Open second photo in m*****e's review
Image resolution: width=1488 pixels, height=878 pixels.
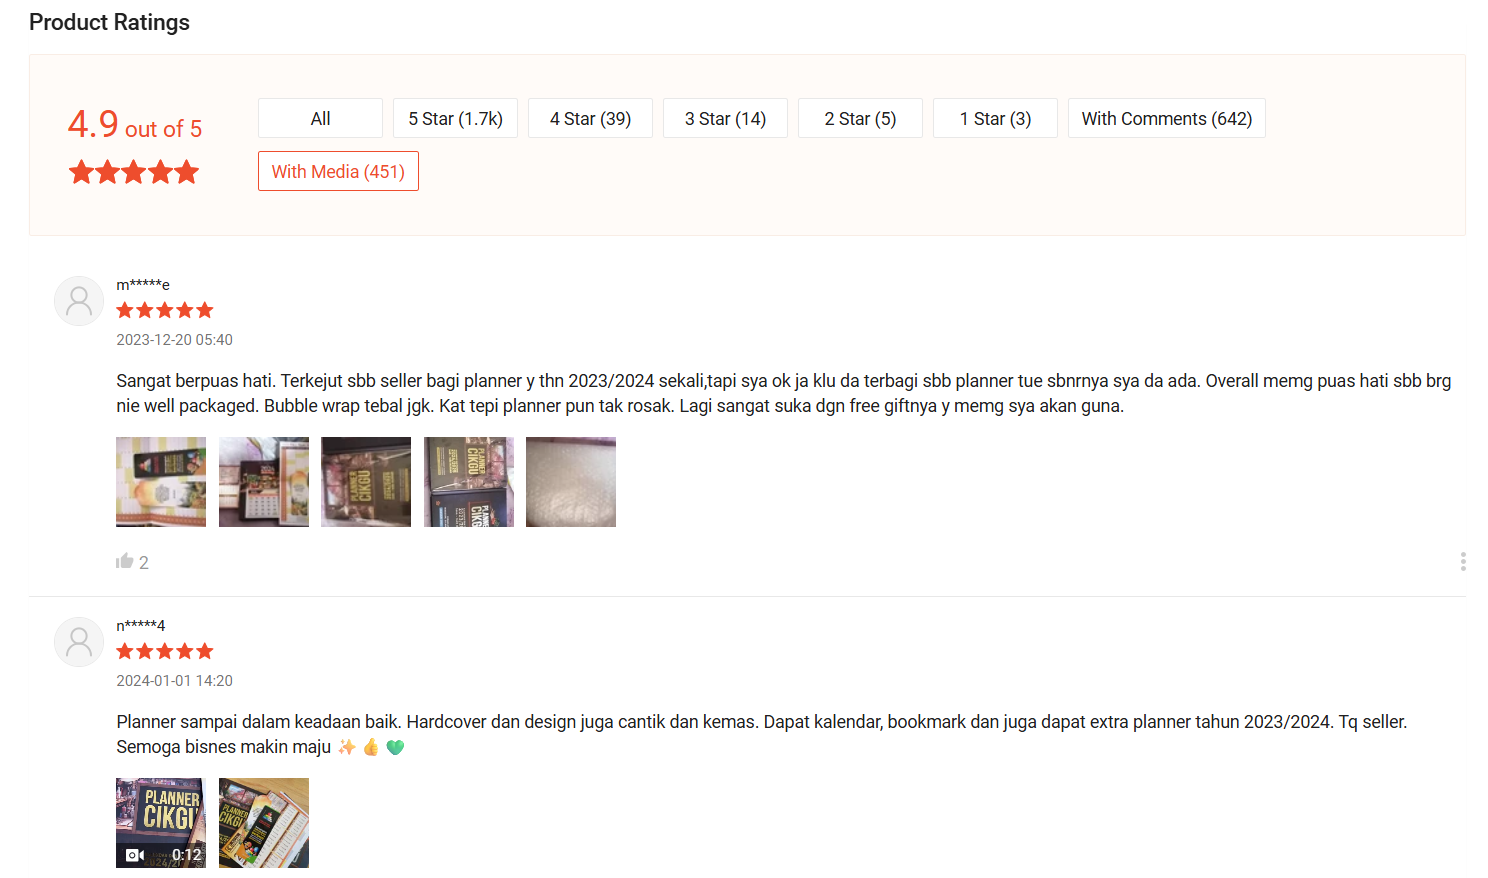click(264, 482)
